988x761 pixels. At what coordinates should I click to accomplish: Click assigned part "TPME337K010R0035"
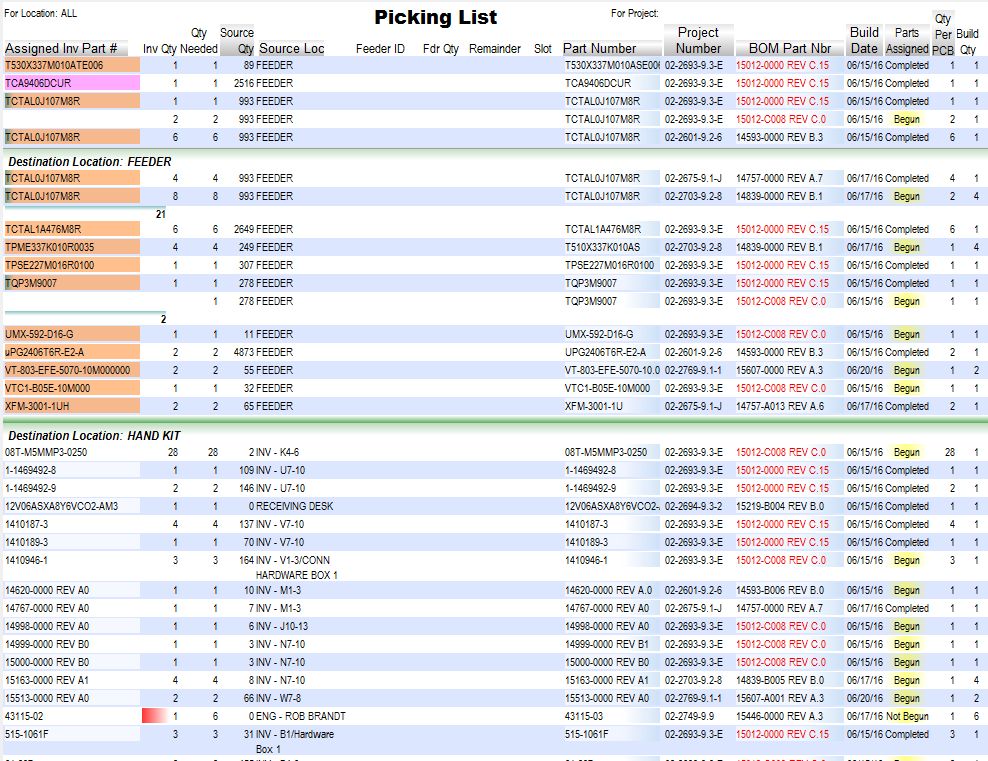pyautogui.click(x=72, y=248)
